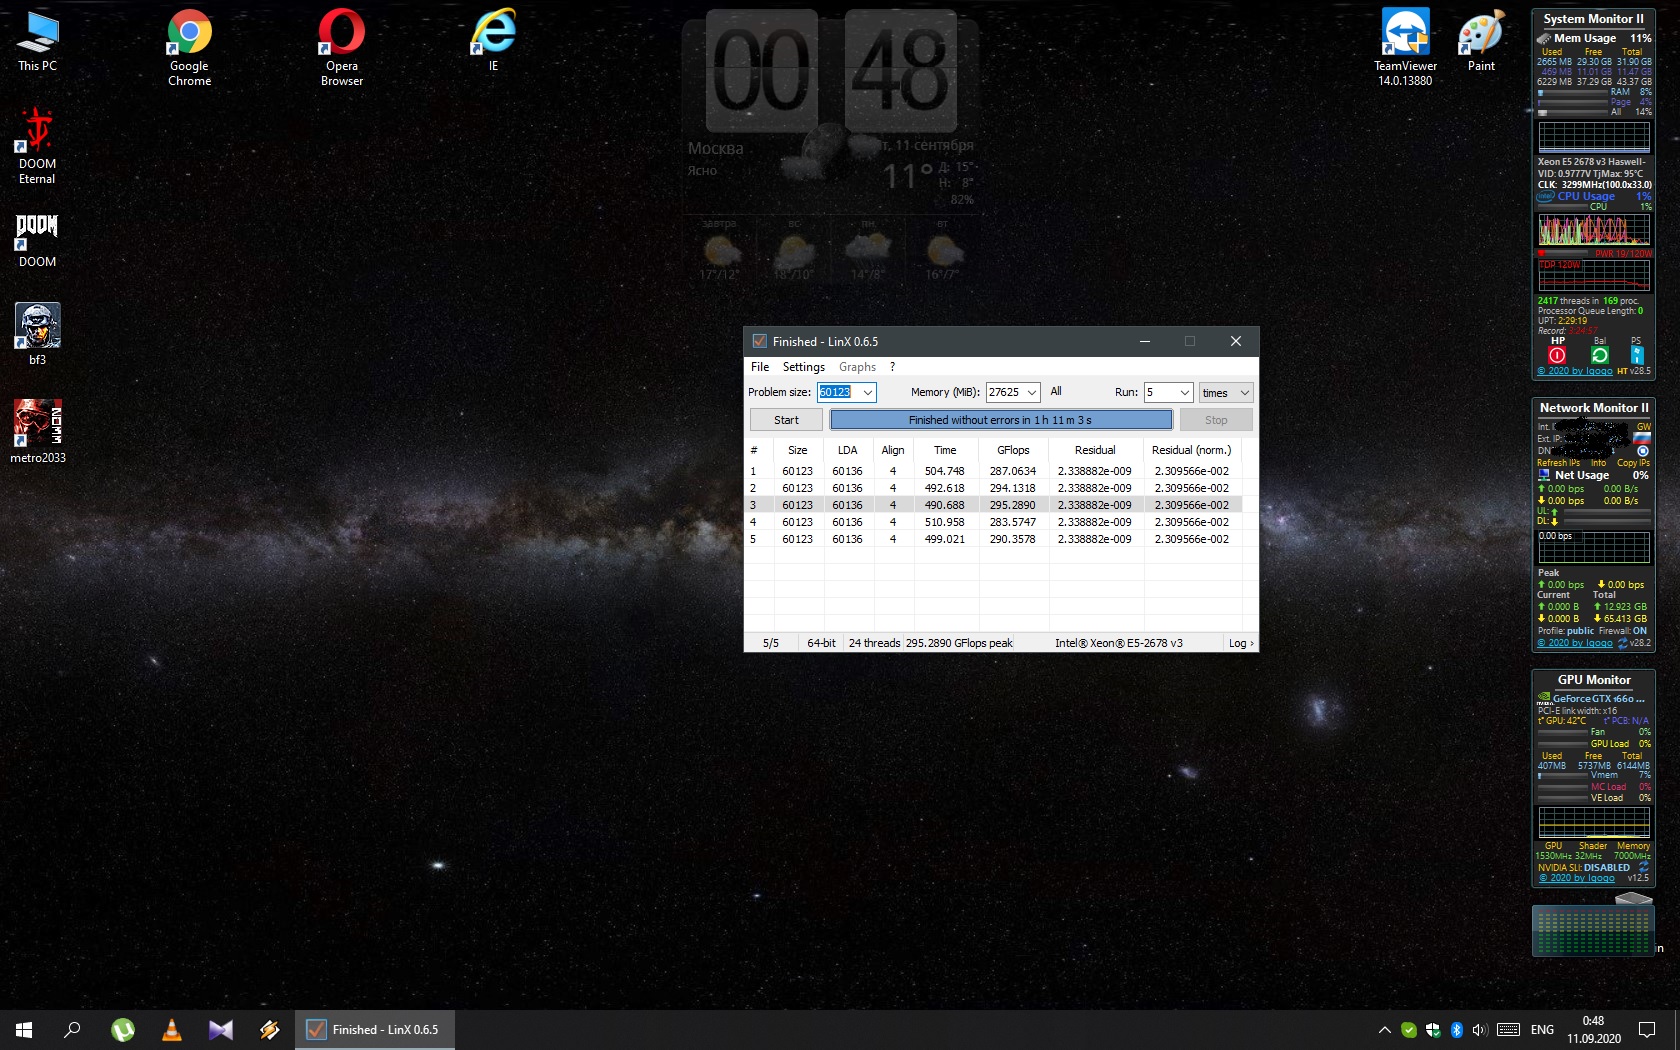Click the ENG language indicator

coord(1542,1030)
